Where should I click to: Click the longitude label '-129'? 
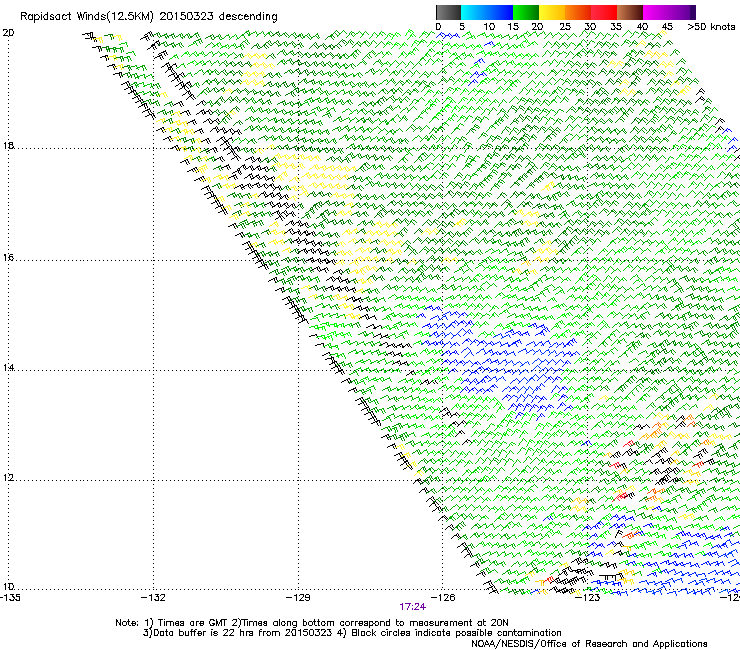[x=298, y=598]
